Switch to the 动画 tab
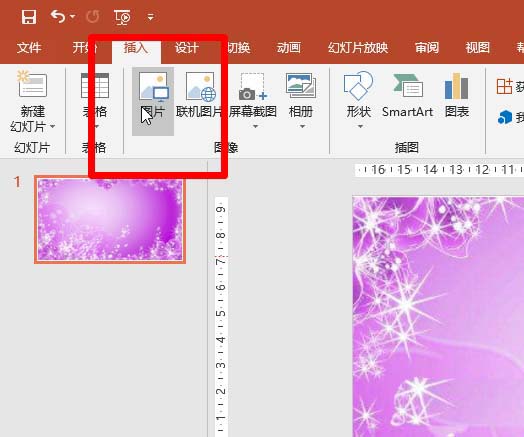524x437 pixels. [288, 48]
